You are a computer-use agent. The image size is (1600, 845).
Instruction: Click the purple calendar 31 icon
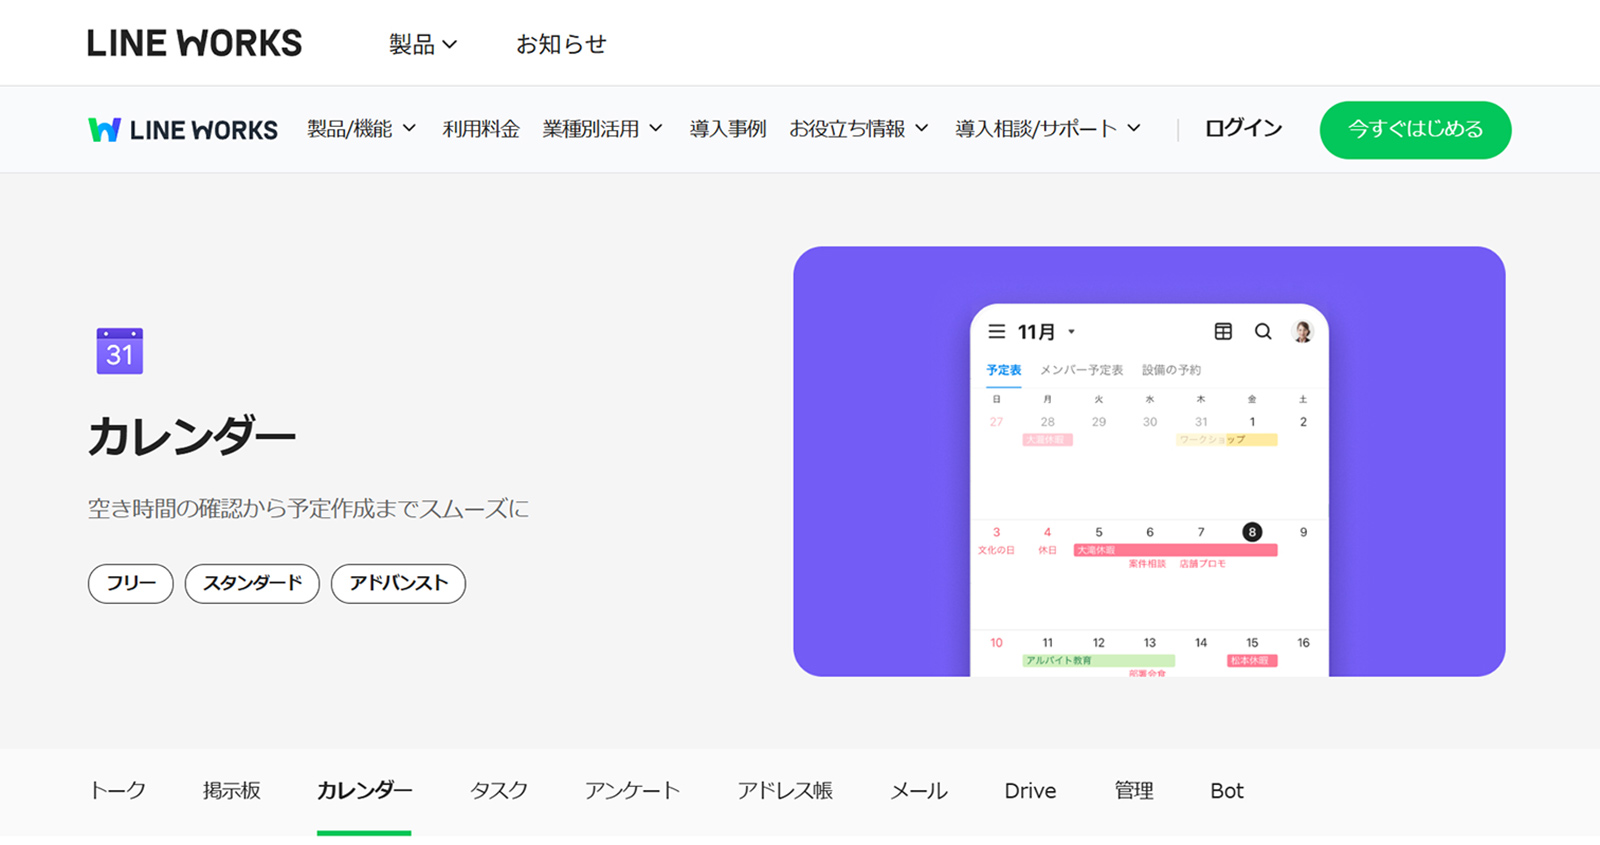tap(119, 351)
